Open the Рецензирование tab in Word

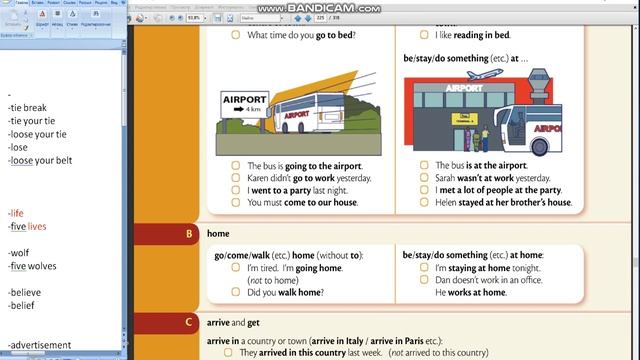[101, 2]
